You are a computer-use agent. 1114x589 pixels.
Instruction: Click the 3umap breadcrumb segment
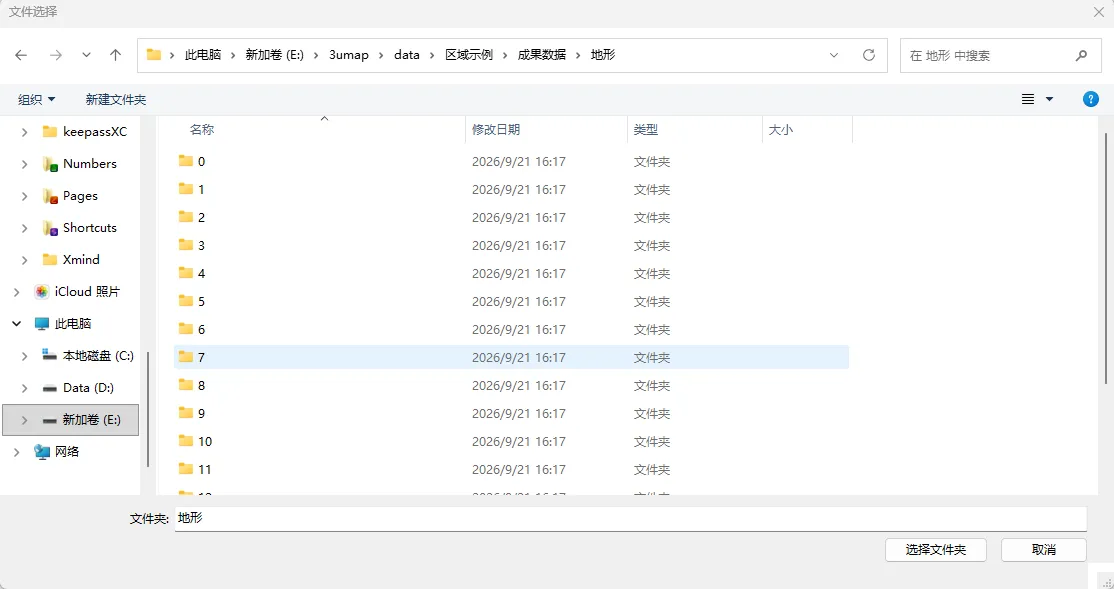[x=348, y=55]
